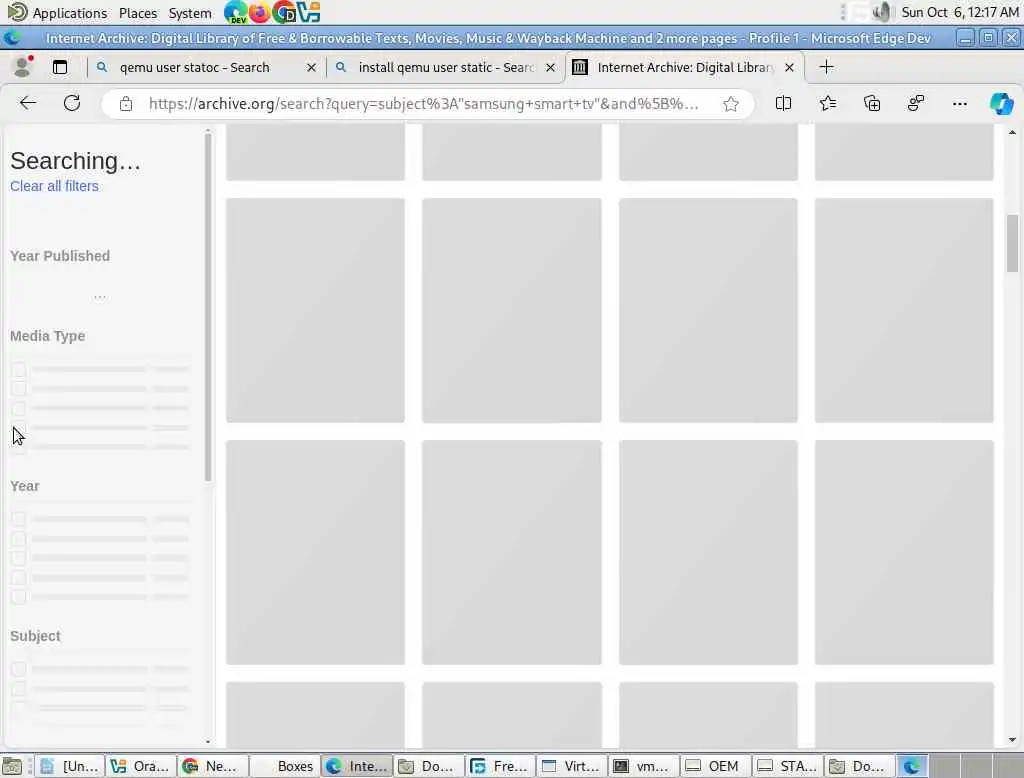
Task: Open split screen view
Action: pyautogui.click(x=783, y=103)
